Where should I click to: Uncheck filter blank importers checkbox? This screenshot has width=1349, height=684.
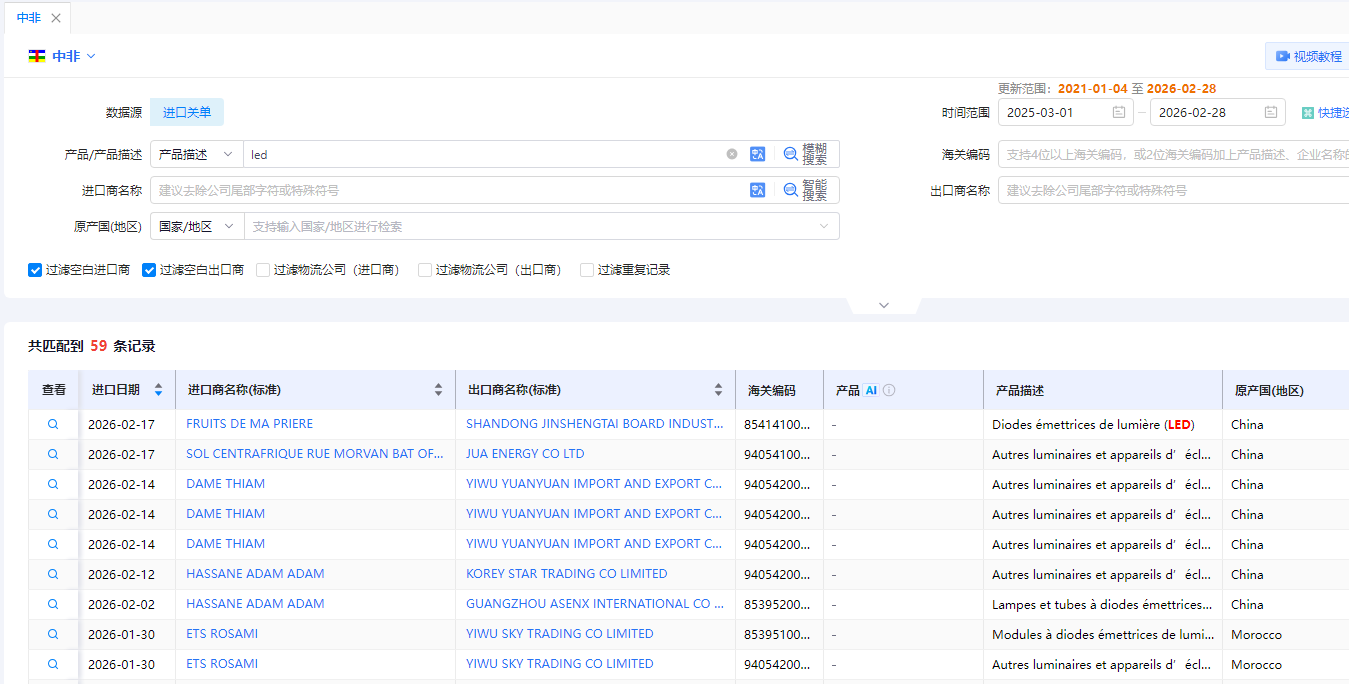tap(36, 270)
